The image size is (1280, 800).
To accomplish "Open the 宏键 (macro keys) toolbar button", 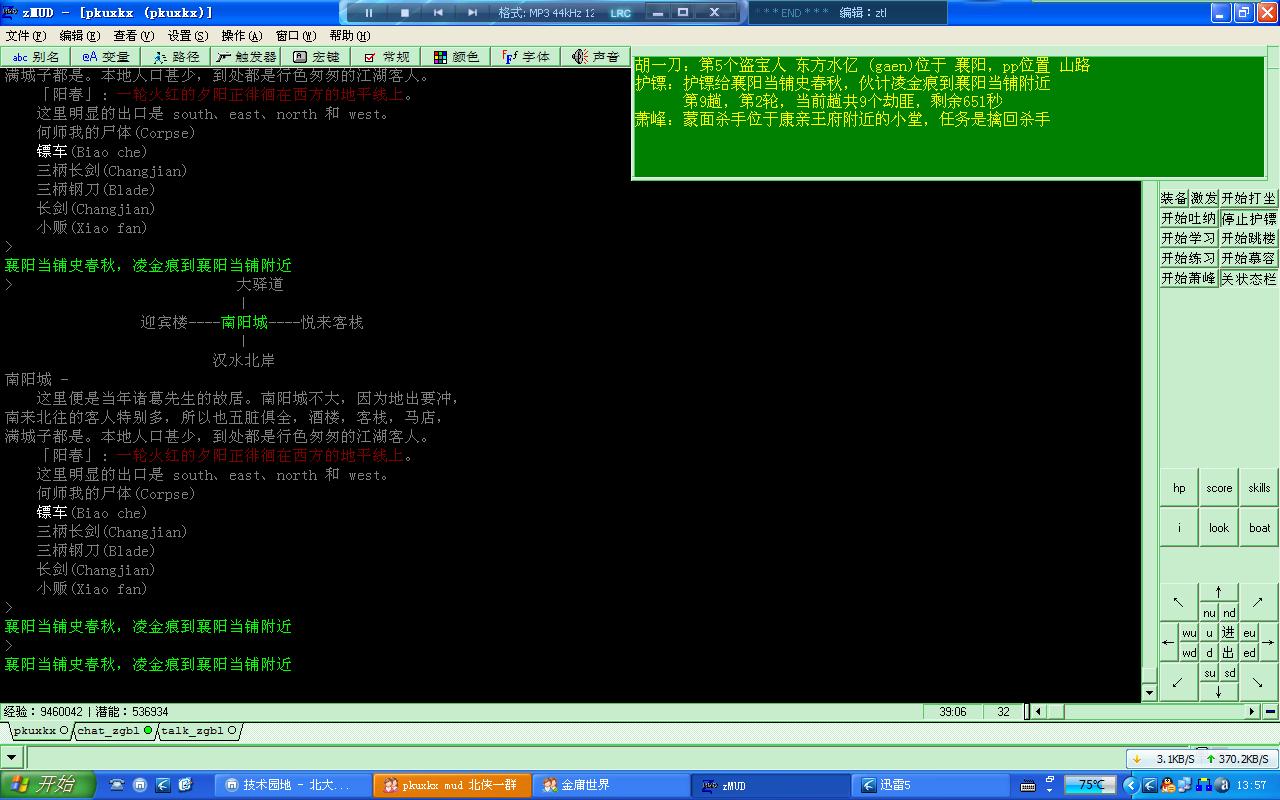I will point(315,57).
